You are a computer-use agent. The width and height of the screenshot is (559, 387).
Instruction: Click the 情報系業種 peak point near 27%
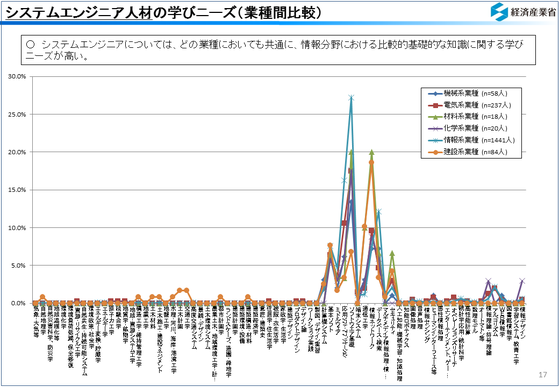351,98
